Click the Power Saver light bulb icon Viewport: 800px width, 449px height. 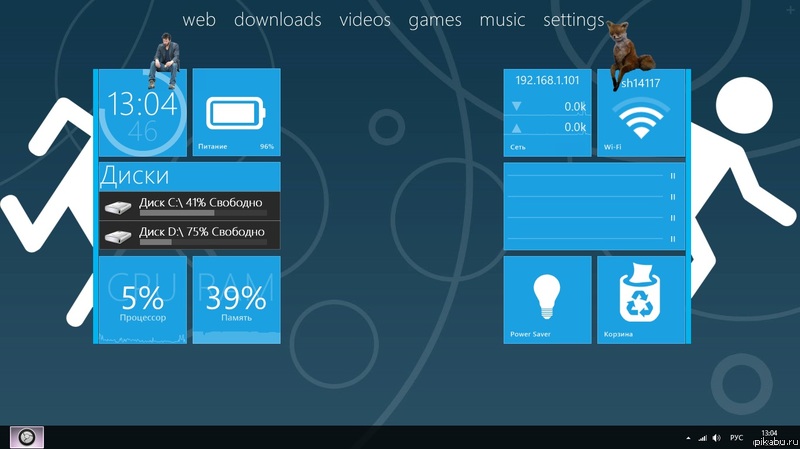click(546, 294)
